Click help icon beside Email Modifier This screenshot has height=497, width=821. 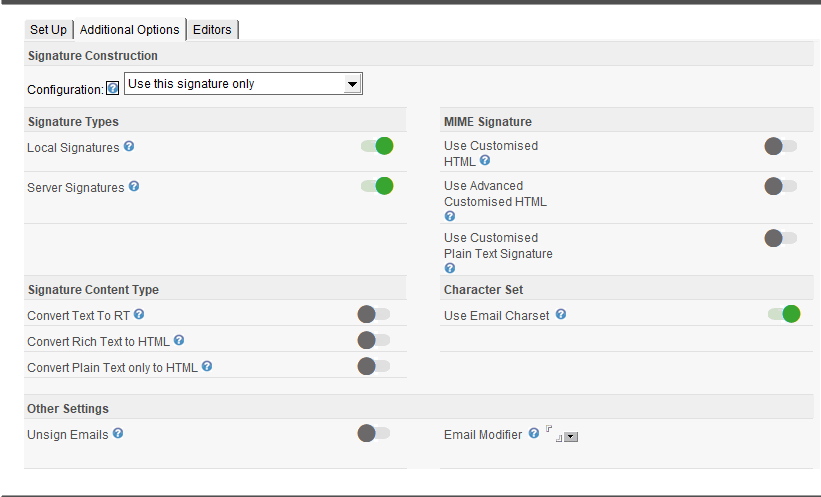534,434
